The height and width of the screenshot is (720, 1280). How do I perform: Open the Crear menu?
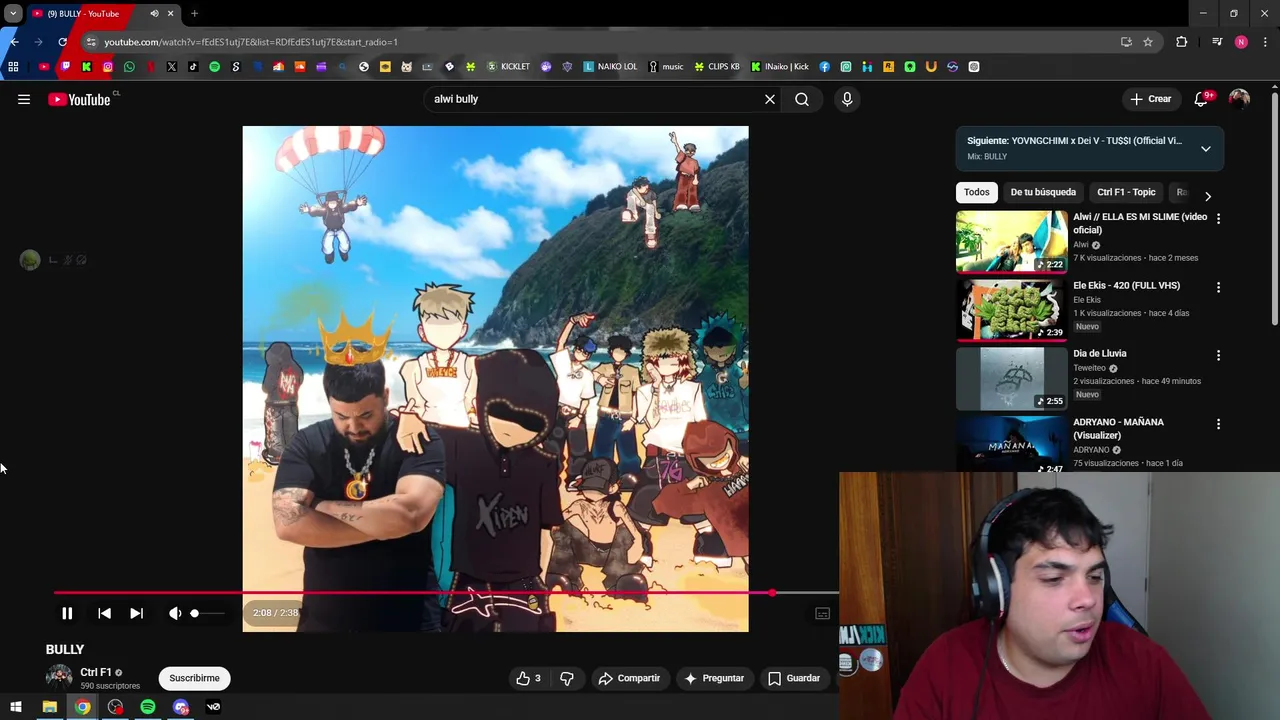pyautogui.click(x=1151, y=99)
